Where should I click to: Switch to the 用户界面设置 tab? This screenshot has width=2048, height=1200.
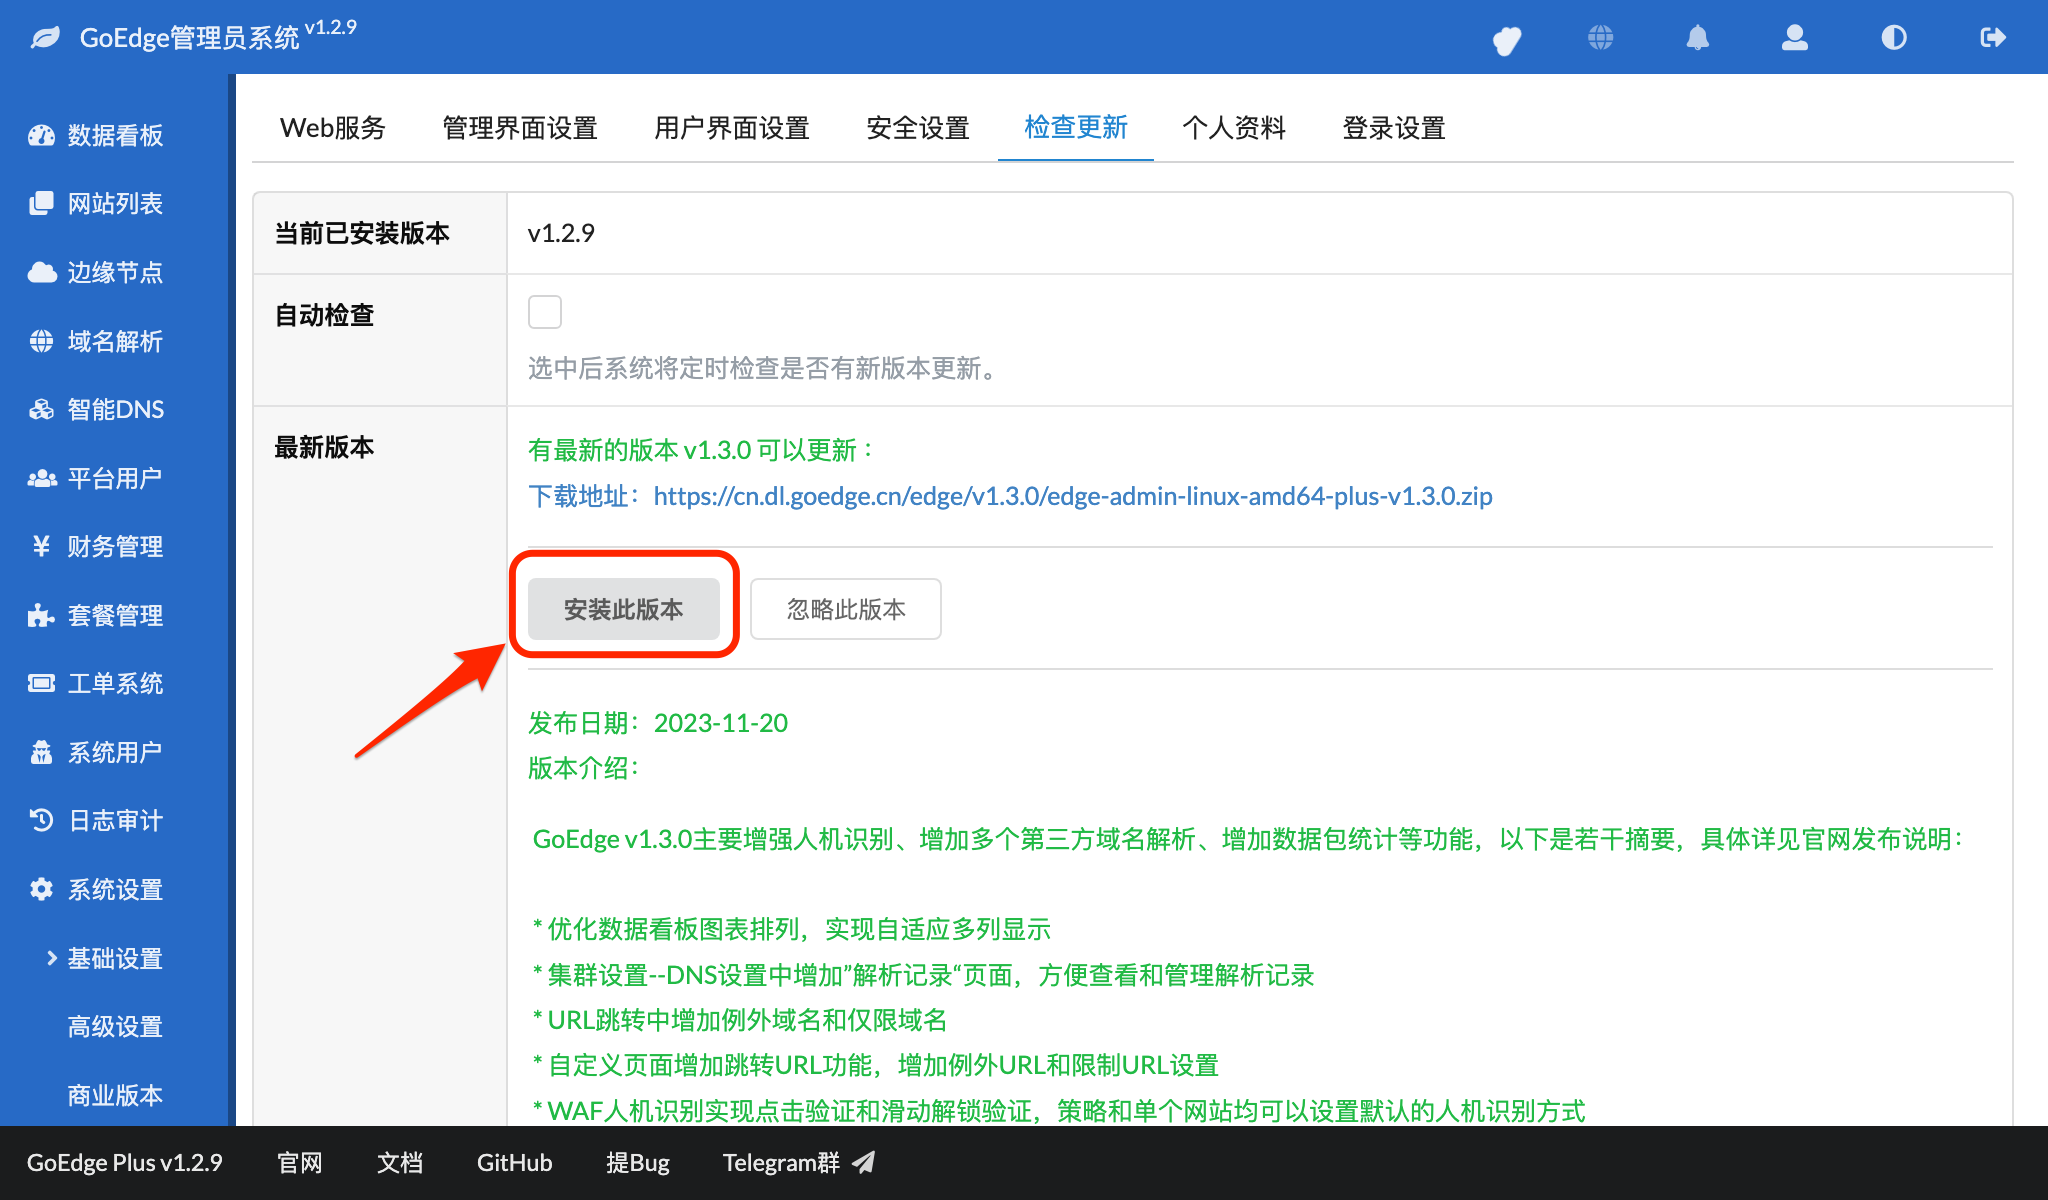pyautogui.click(x=732, y=128)
